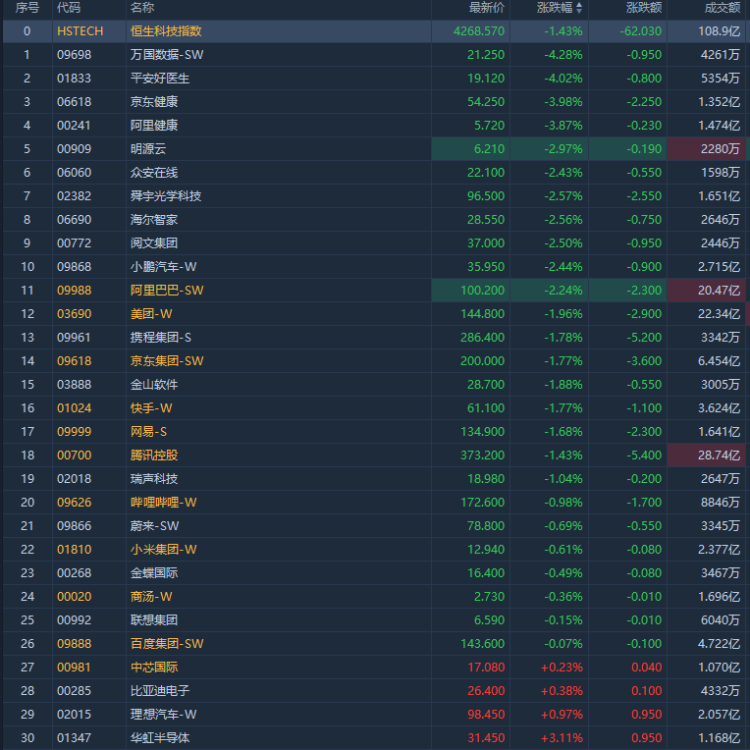Click latest price 100.200
Viewport: 750px width, 750px height.
[482, 290]
